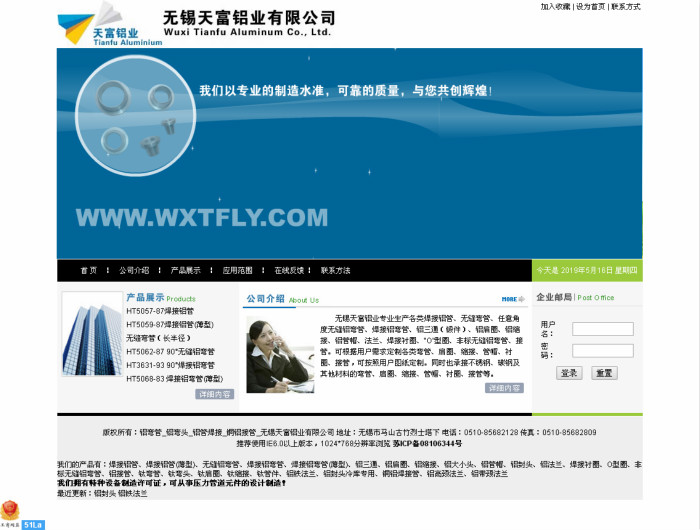Click the 加入收藏 link at top right

pos(555,6)
